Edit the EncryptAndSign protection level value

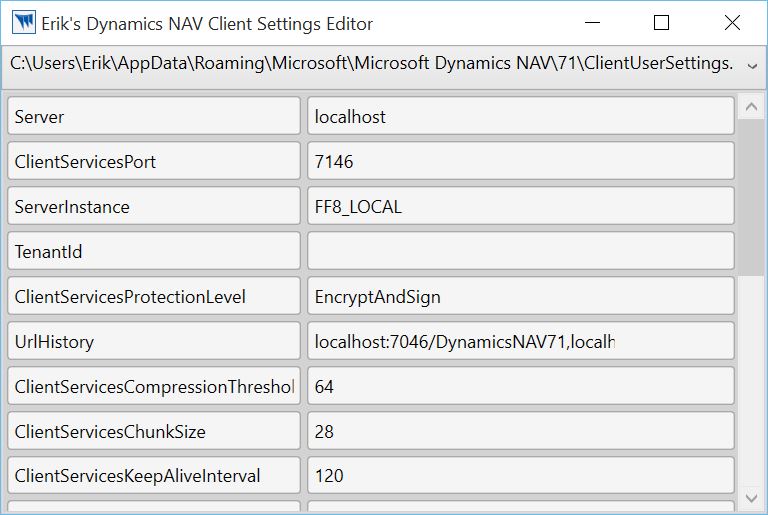(521, 296)
